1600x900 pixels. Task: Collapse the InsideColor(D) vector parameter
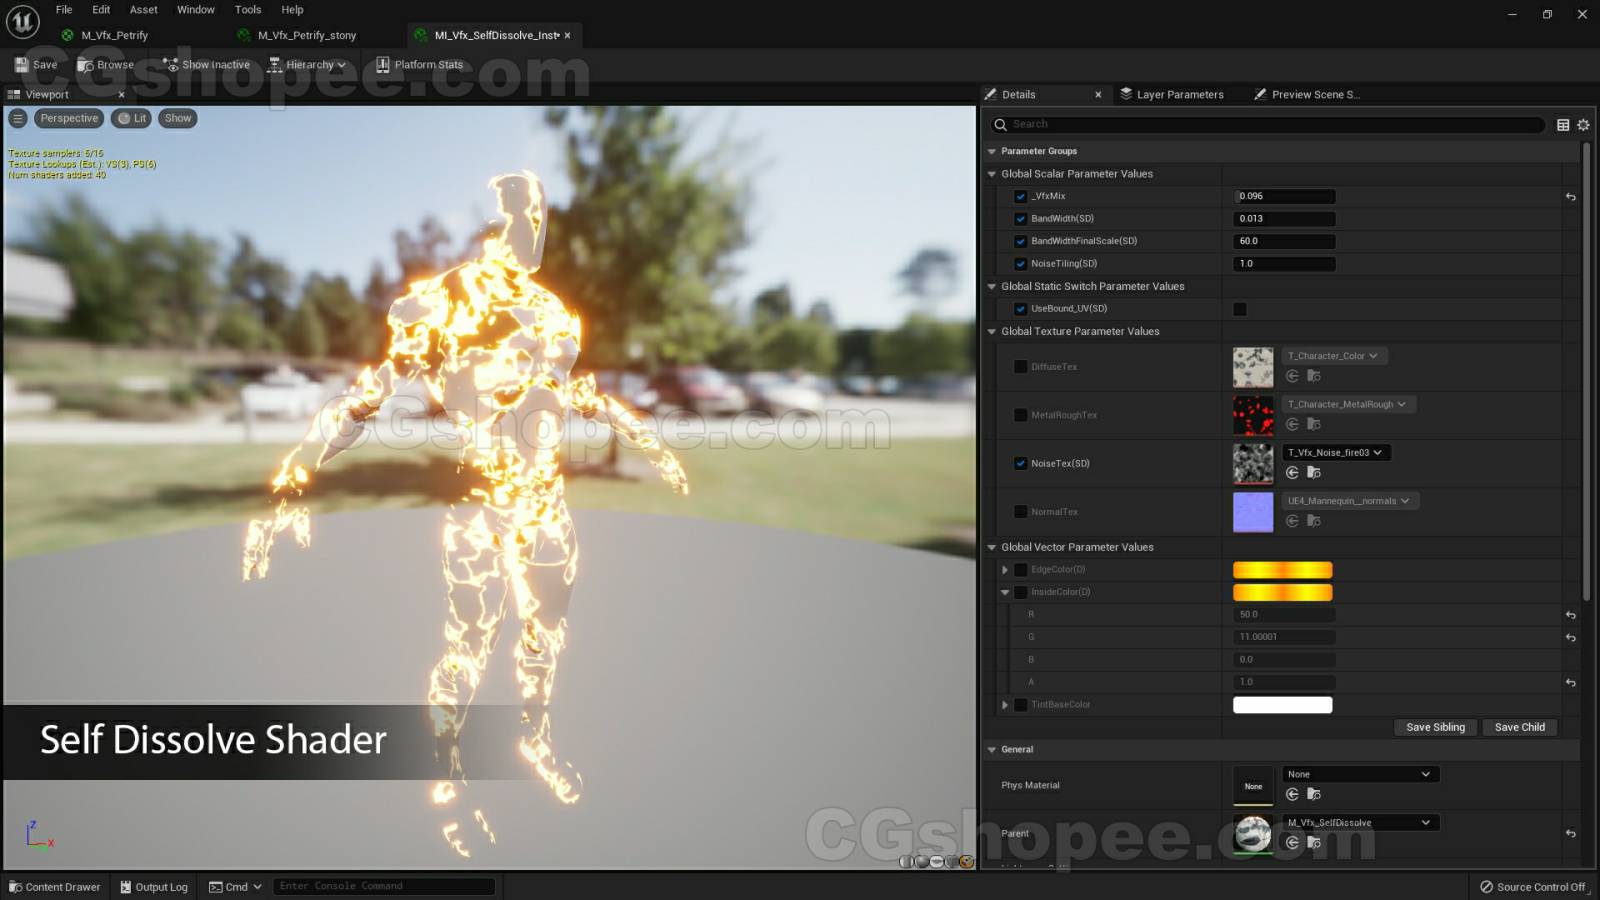click(1005, 592)
